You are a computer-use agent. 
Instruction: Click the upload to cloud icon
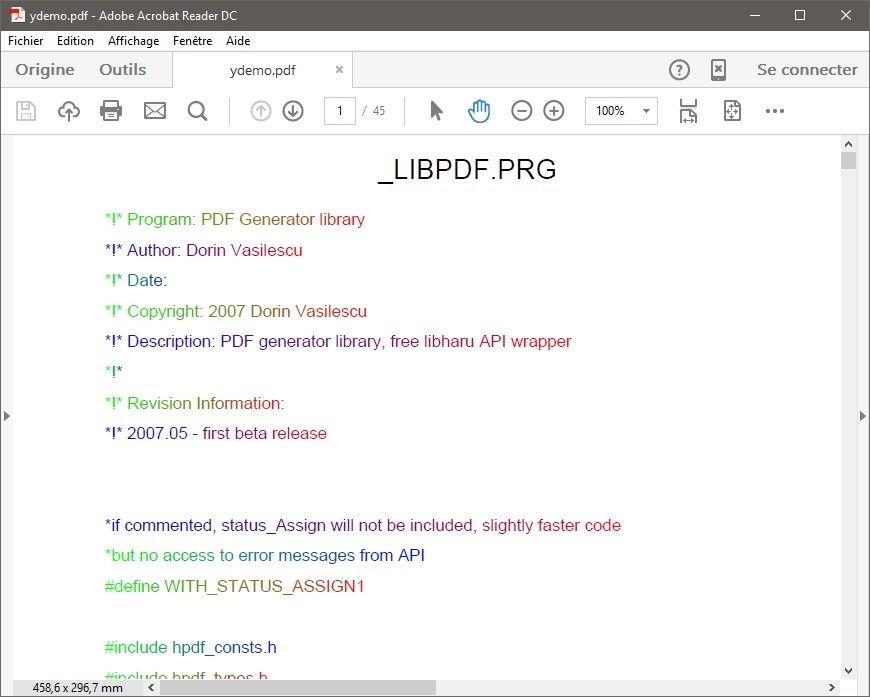click(69, 111)
